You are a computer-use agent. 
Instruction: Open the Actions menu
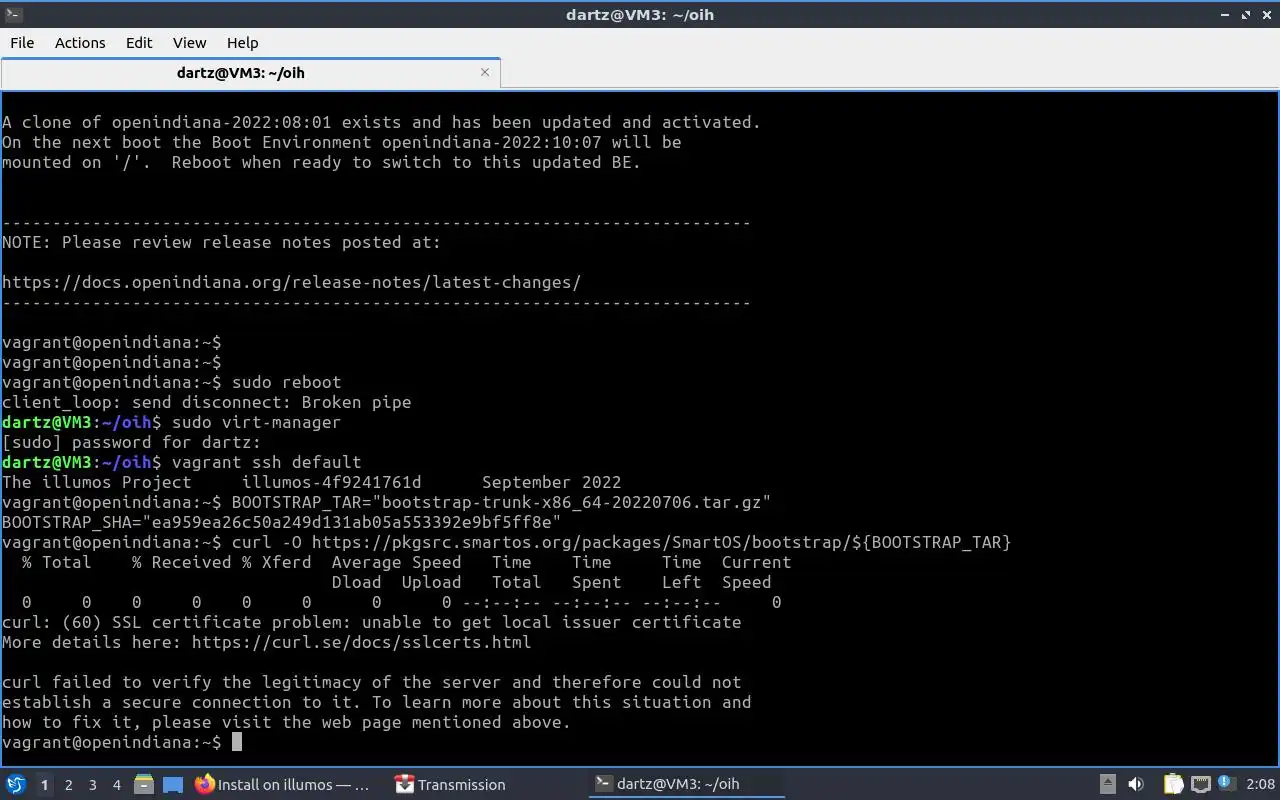pyautogui.click(x=80, y=42)
